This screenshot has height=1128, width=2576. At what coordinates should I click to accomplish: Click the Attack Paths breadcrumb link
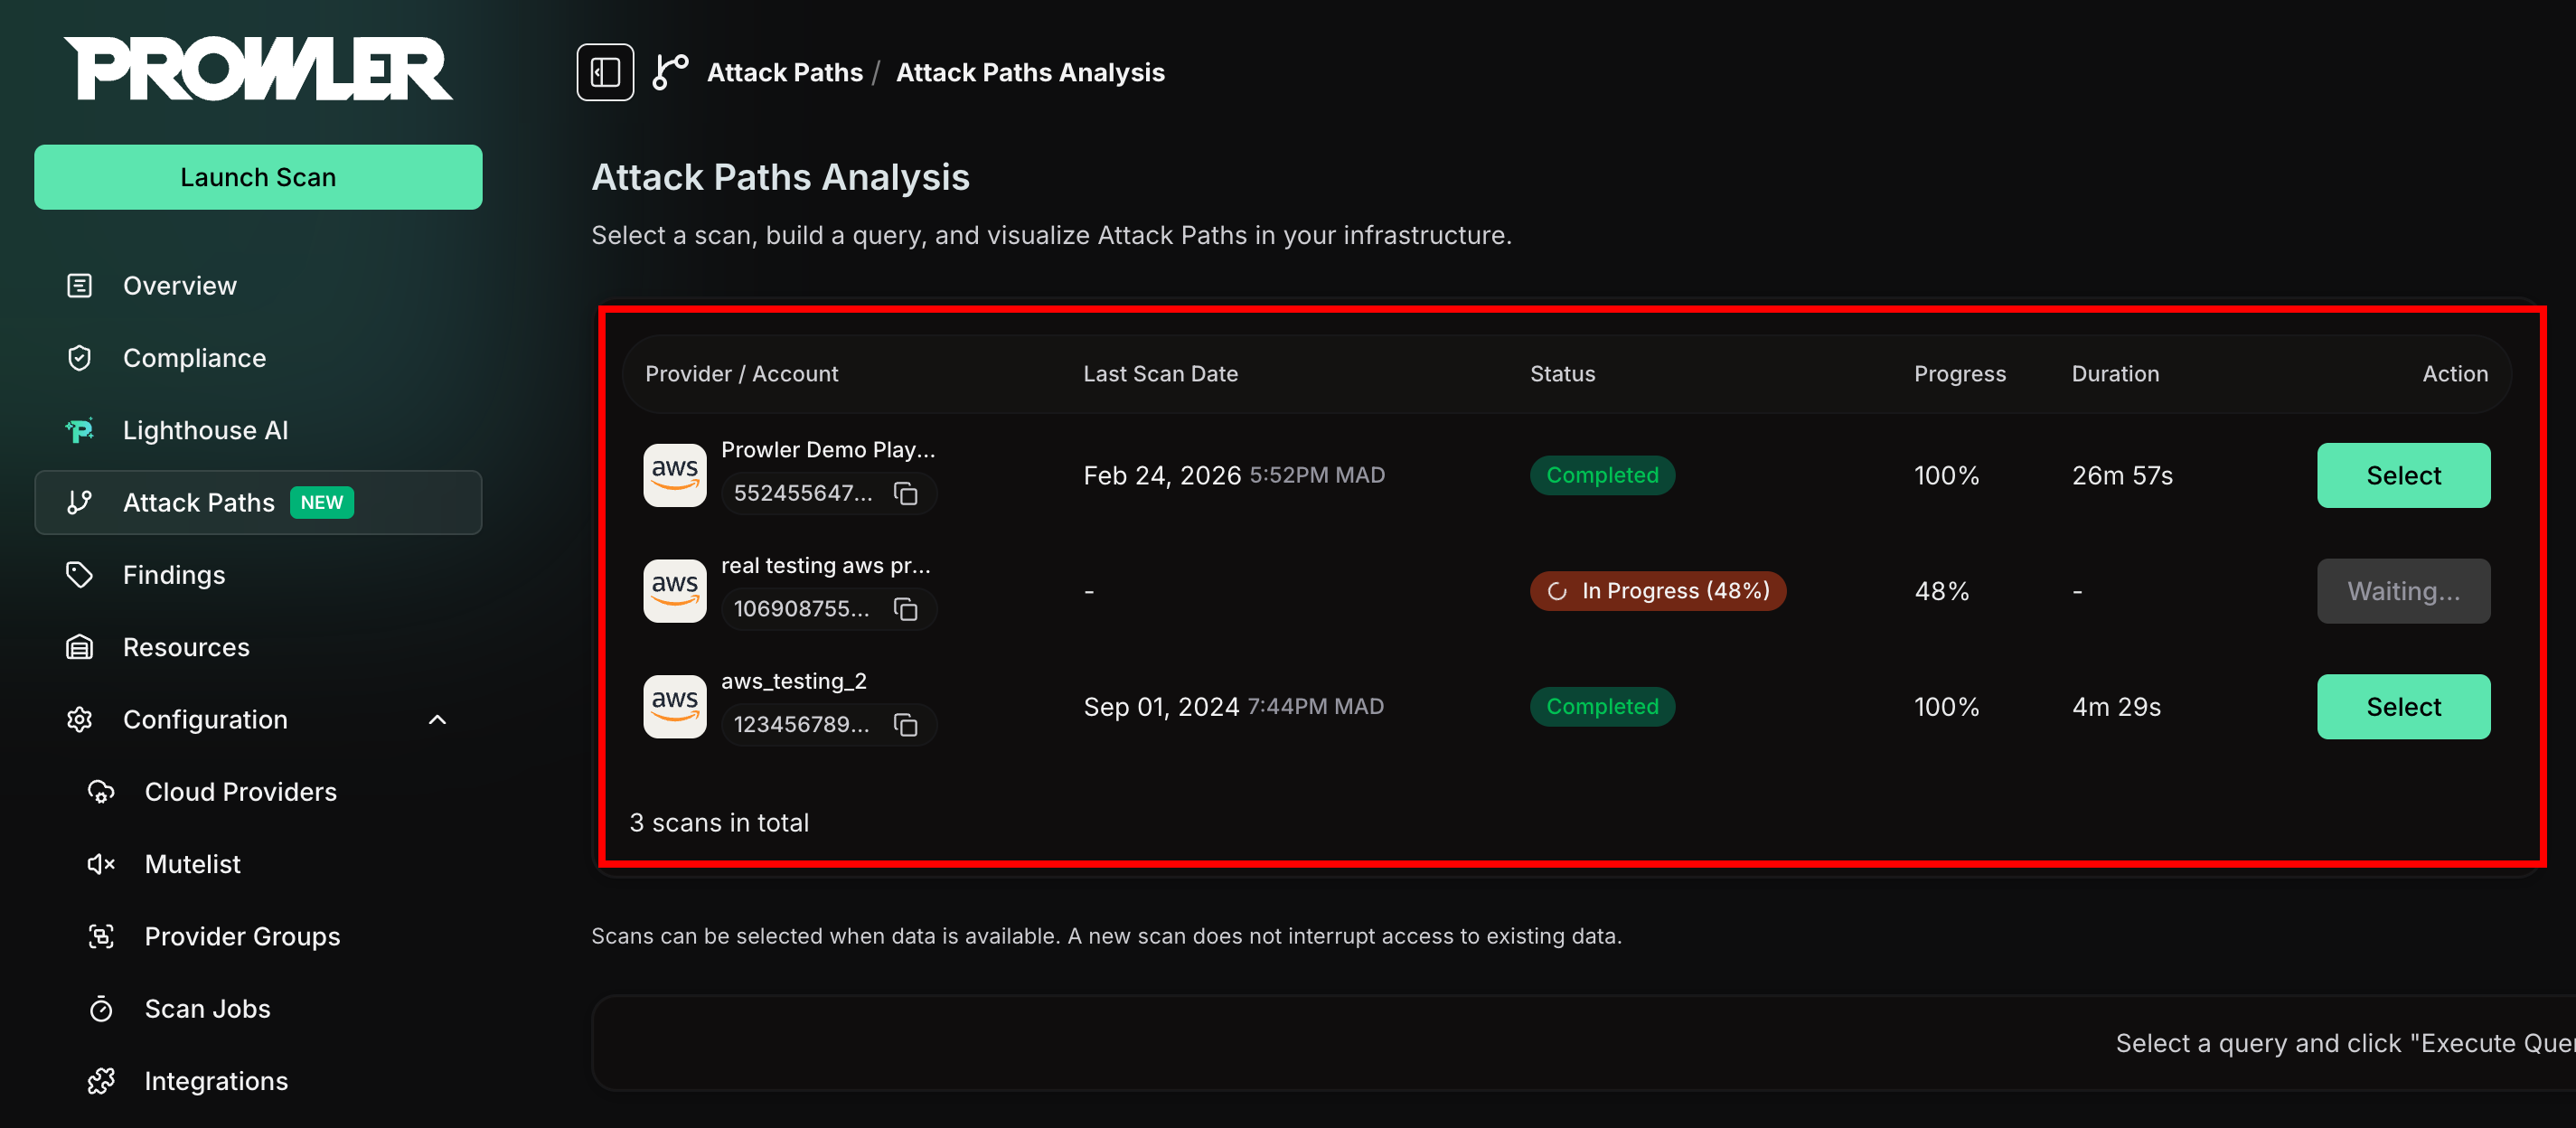tap(784, 72)
